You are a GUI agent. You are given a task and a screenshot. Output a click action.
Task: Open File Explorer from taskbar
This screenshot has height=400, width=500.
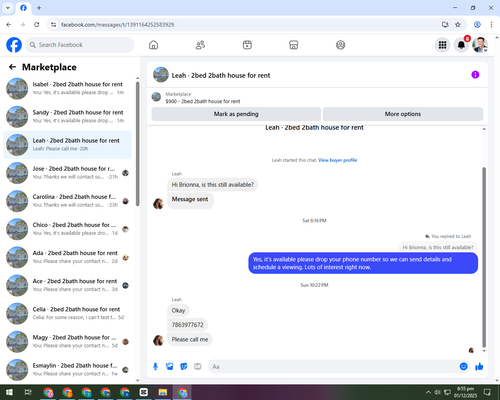point(163,392)
